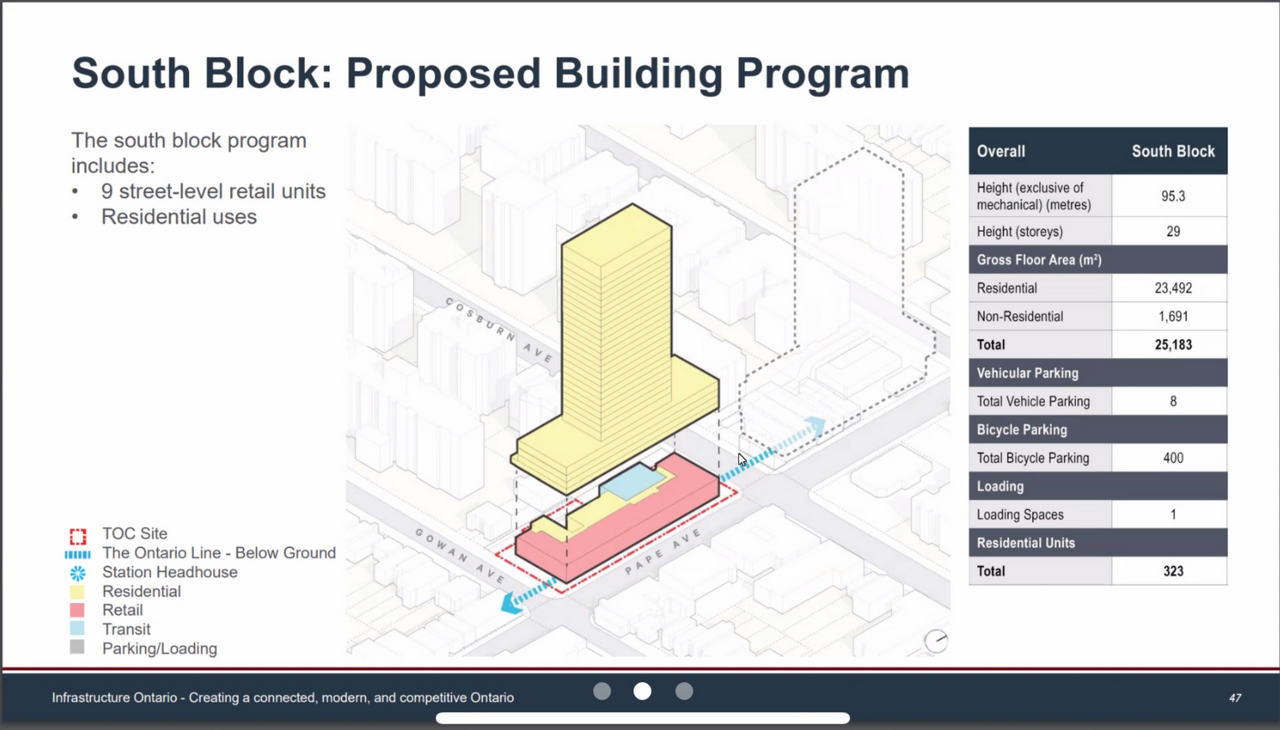Select the Residential yellow legend swatch
Image resolution: width=1280 pixels, height=730 pixels.
[77, 592]
